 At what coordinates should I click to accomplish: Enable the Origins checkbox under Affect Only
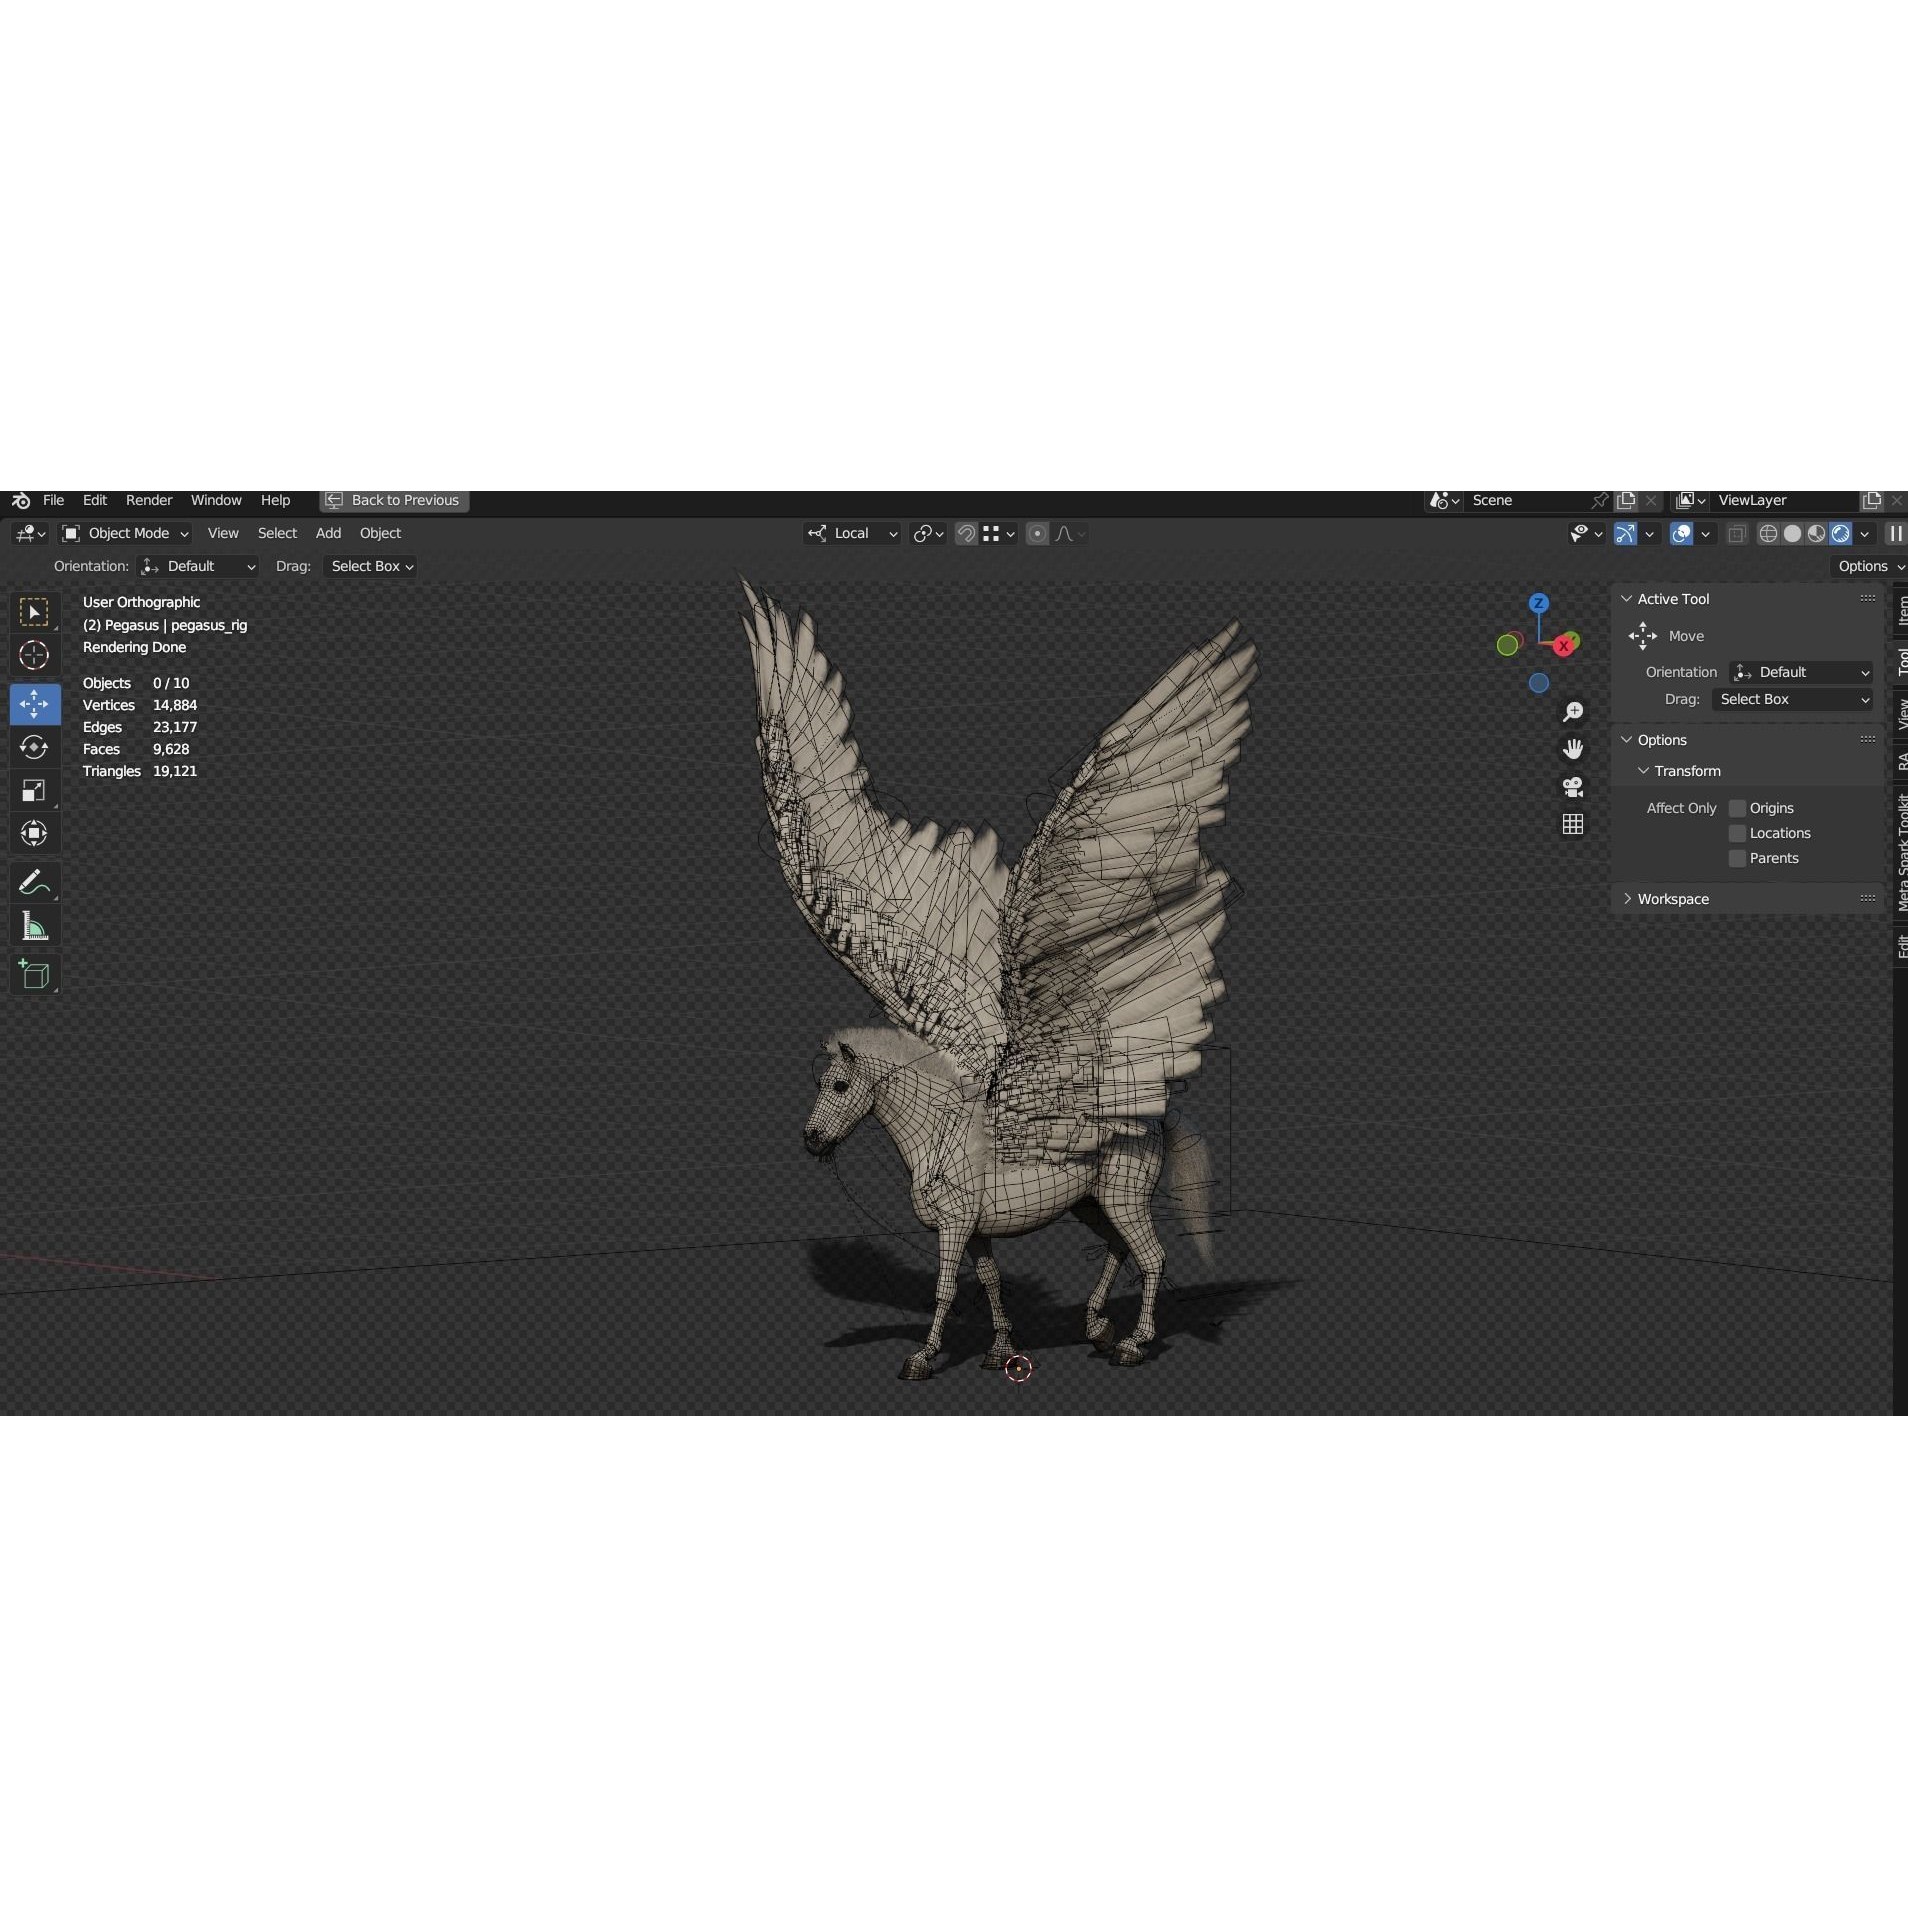(1738, 807)
